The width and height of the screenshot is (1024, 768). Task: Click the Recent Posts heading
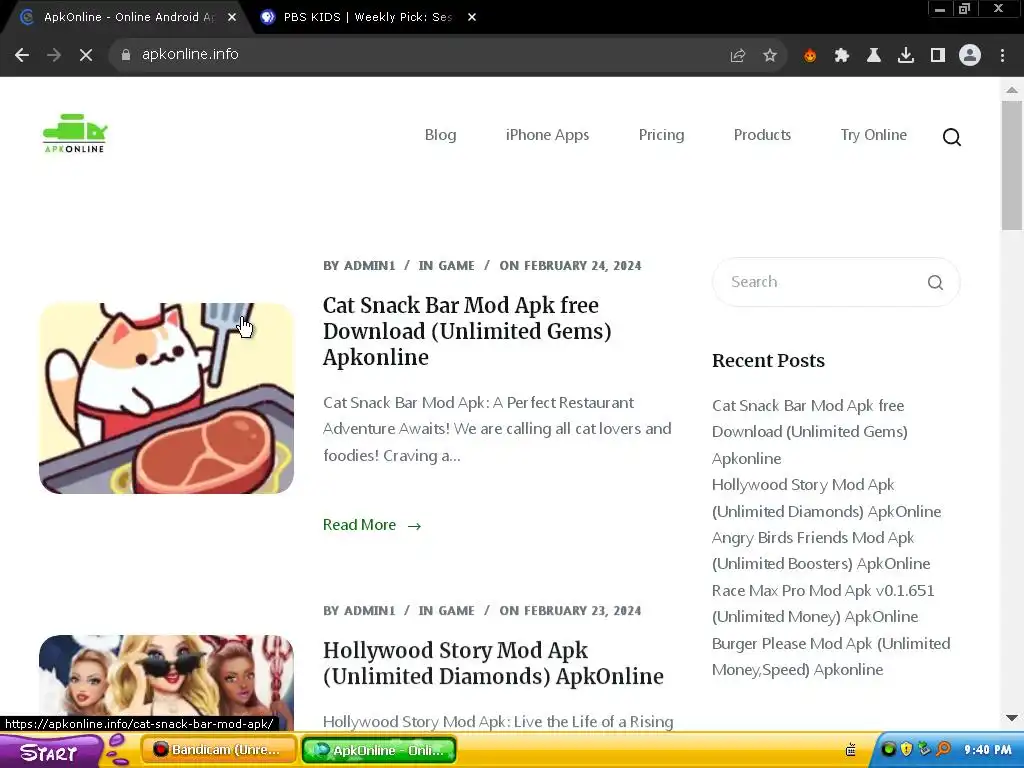pyautogui.click(x=768, y=360)
